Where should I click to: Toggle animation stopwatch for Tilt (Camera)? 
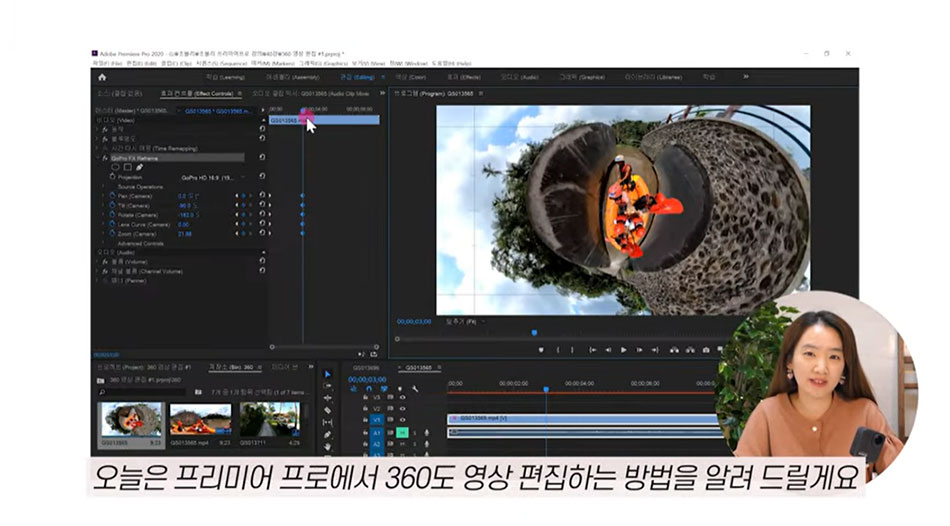coord(112,205)
